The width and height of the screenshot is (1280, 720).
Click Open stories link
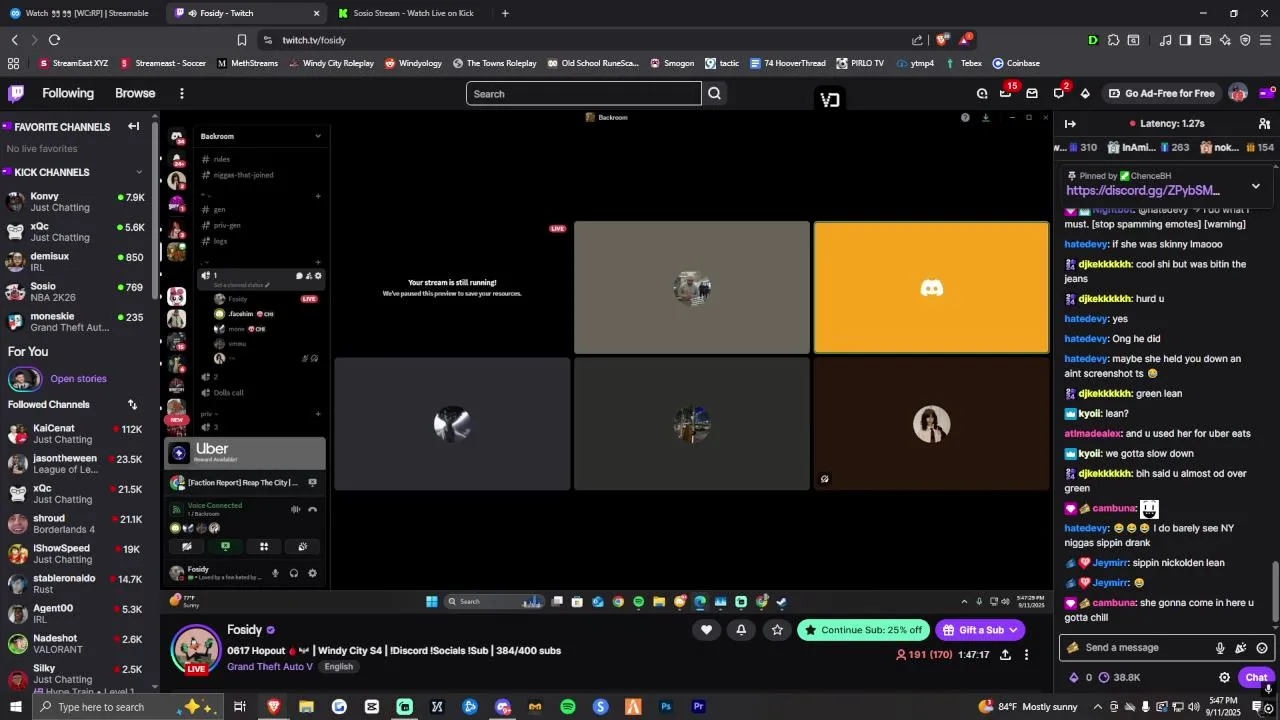pos(78,379)
